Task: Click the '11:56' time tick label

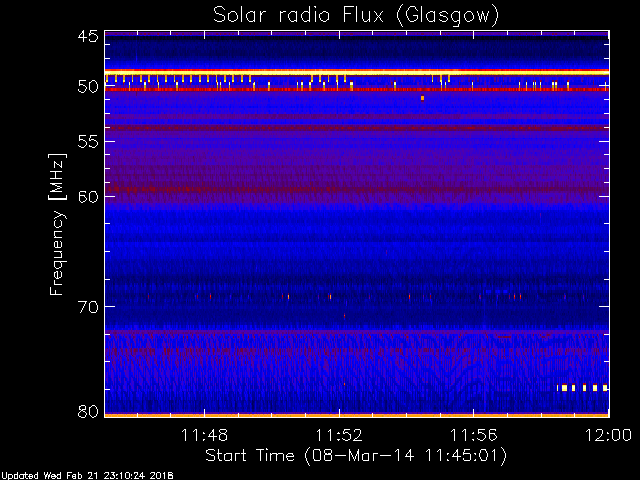Action: [x=473, y=435]
